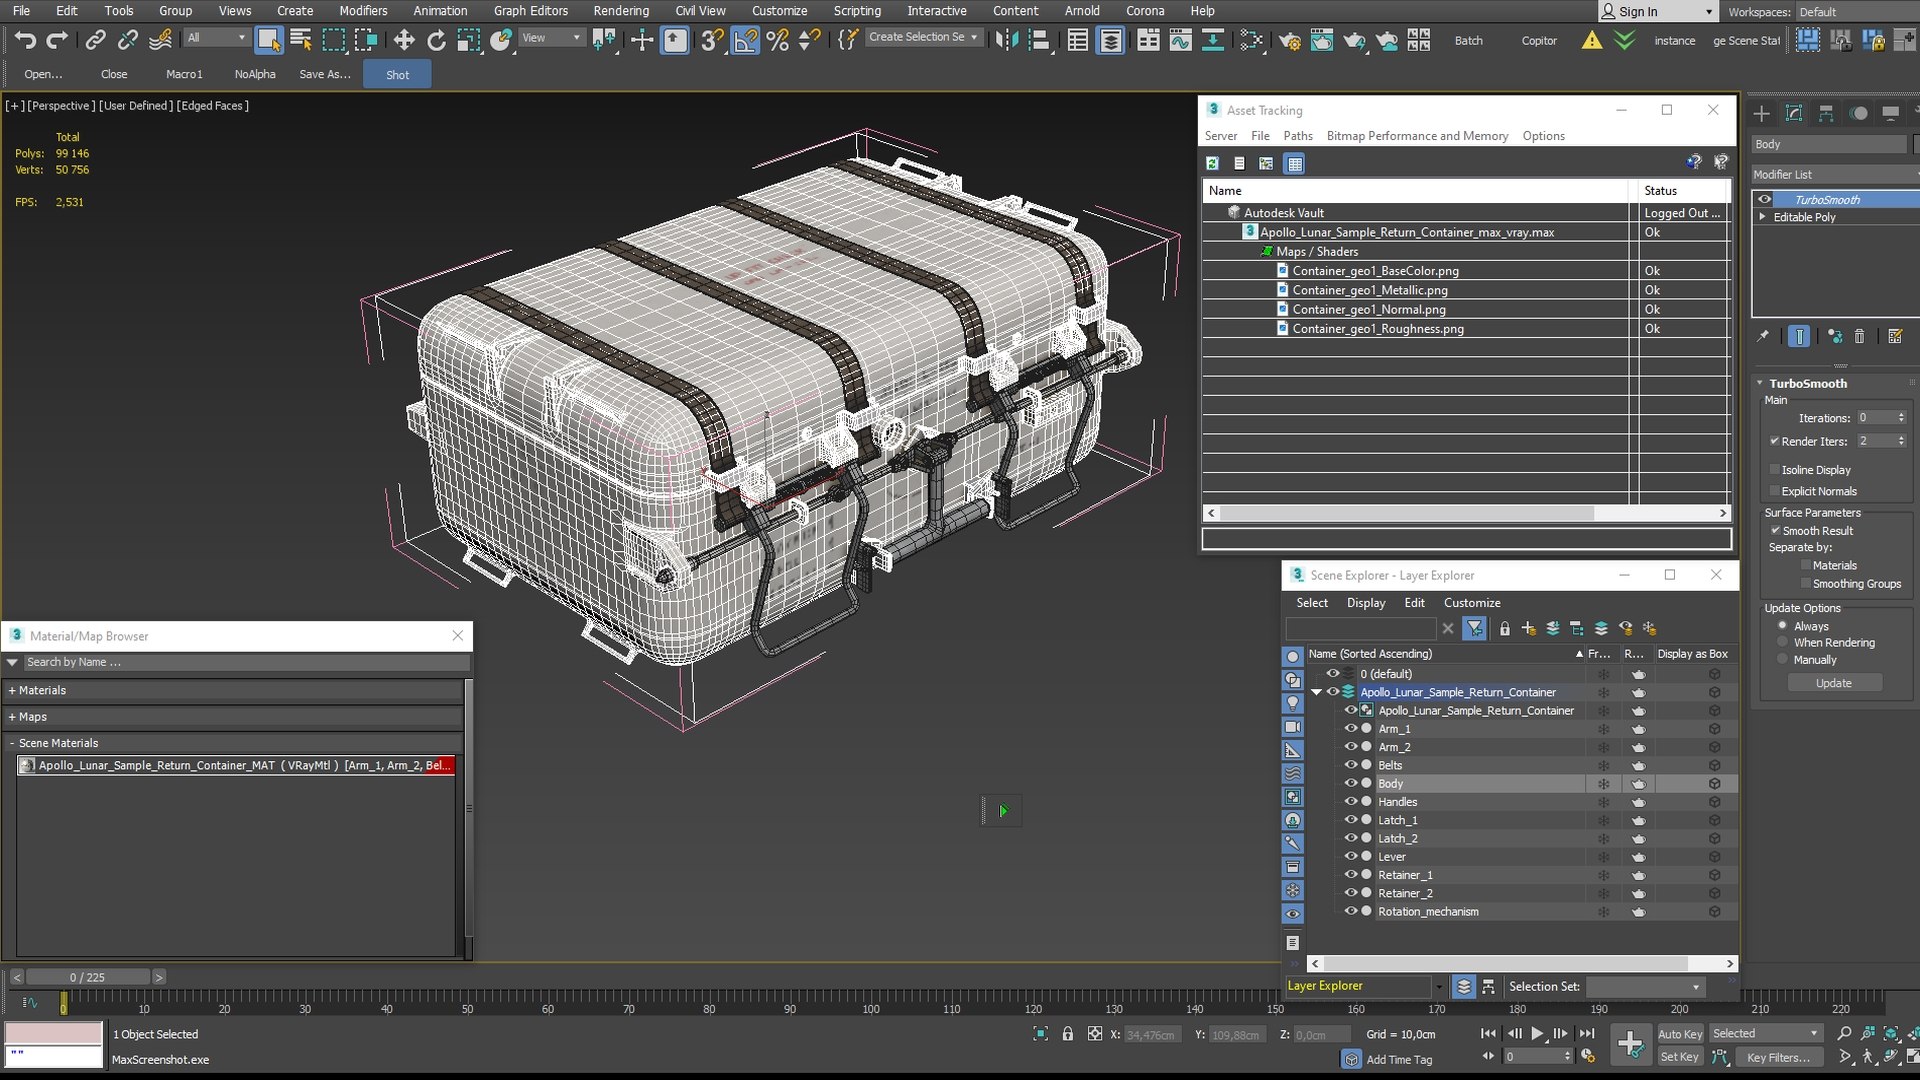Collapse the Apollo_Lunar_Sample_Return_Container layer

pyautogui.click(x=1317, y=692)
